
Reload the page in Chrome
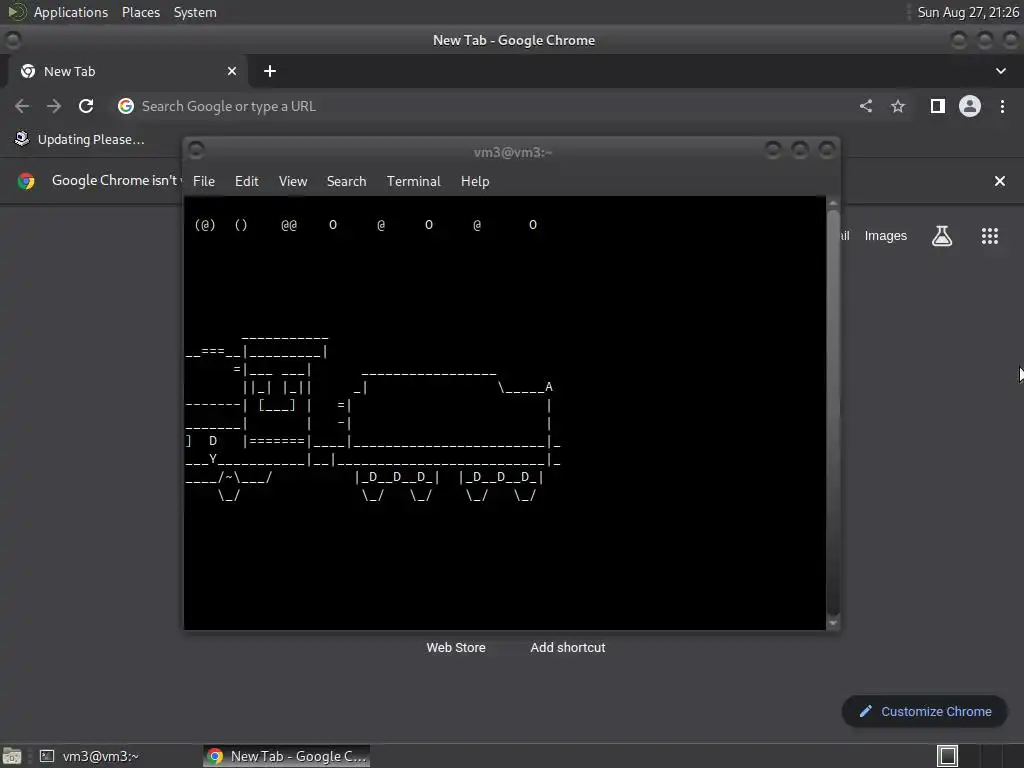(86, 106)
